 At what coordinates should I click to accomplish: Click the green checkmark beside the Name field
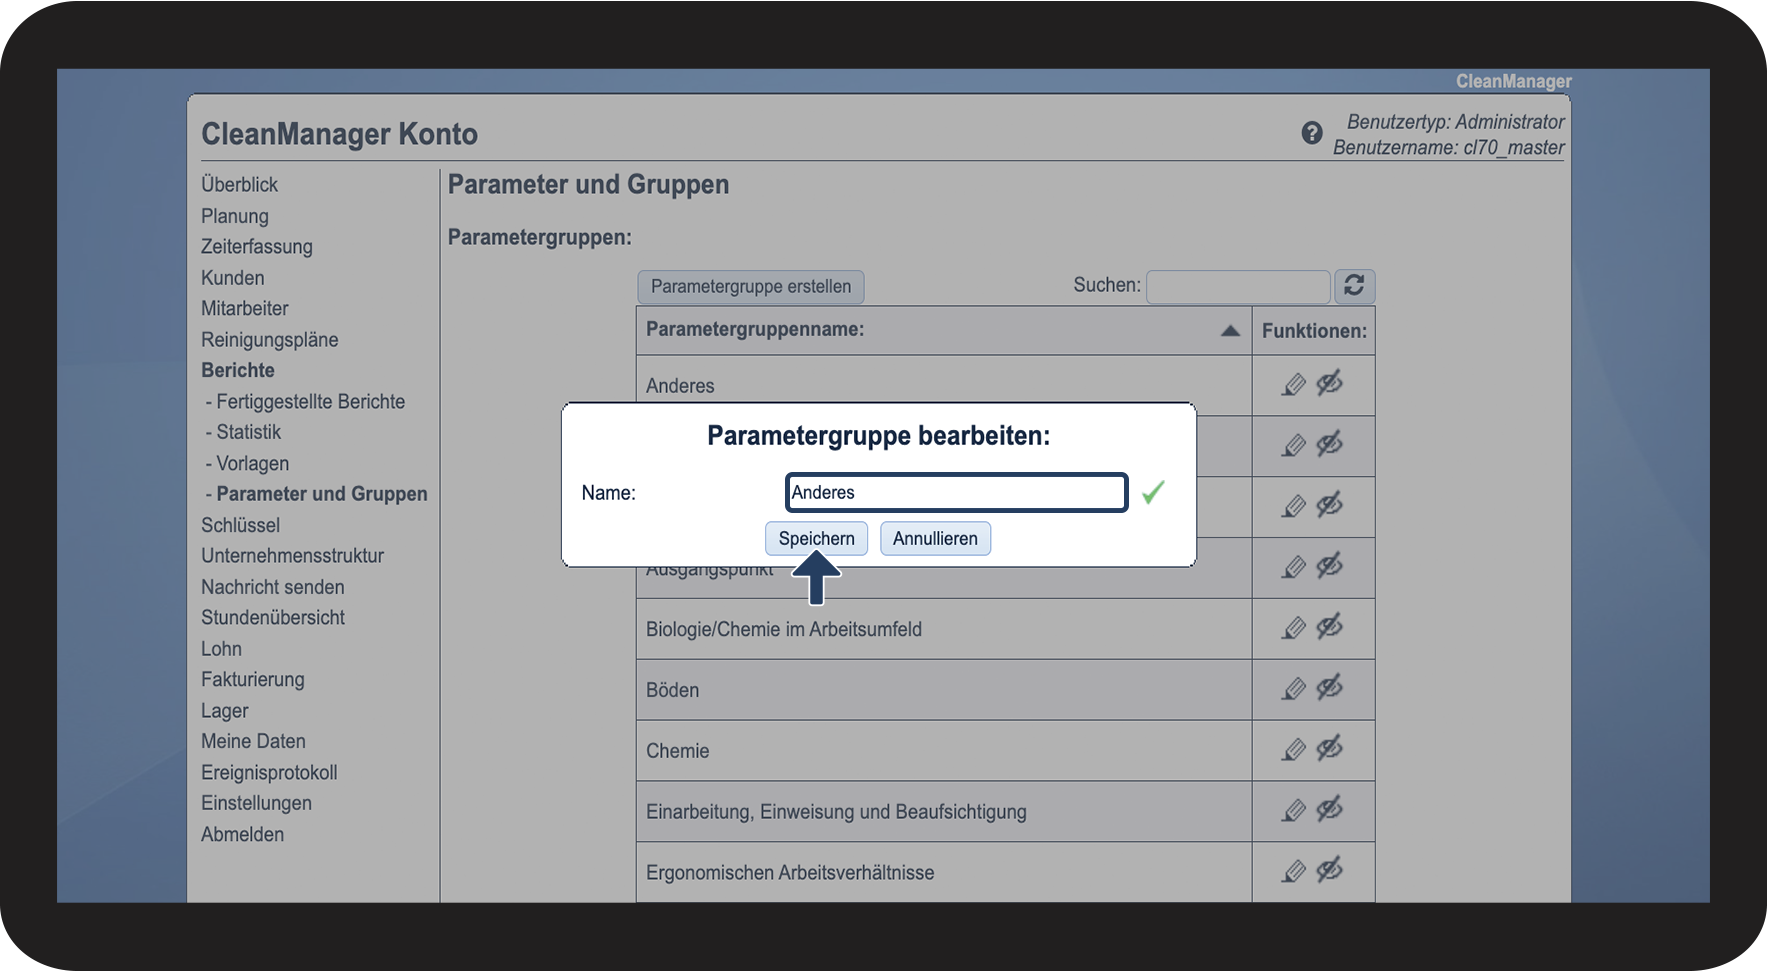pos(1153,492)
